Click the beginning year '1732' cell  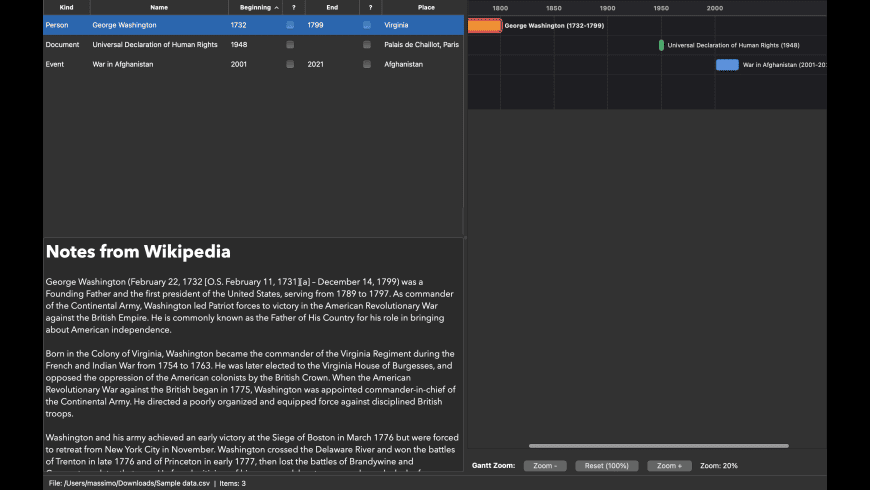pos(239,25)
